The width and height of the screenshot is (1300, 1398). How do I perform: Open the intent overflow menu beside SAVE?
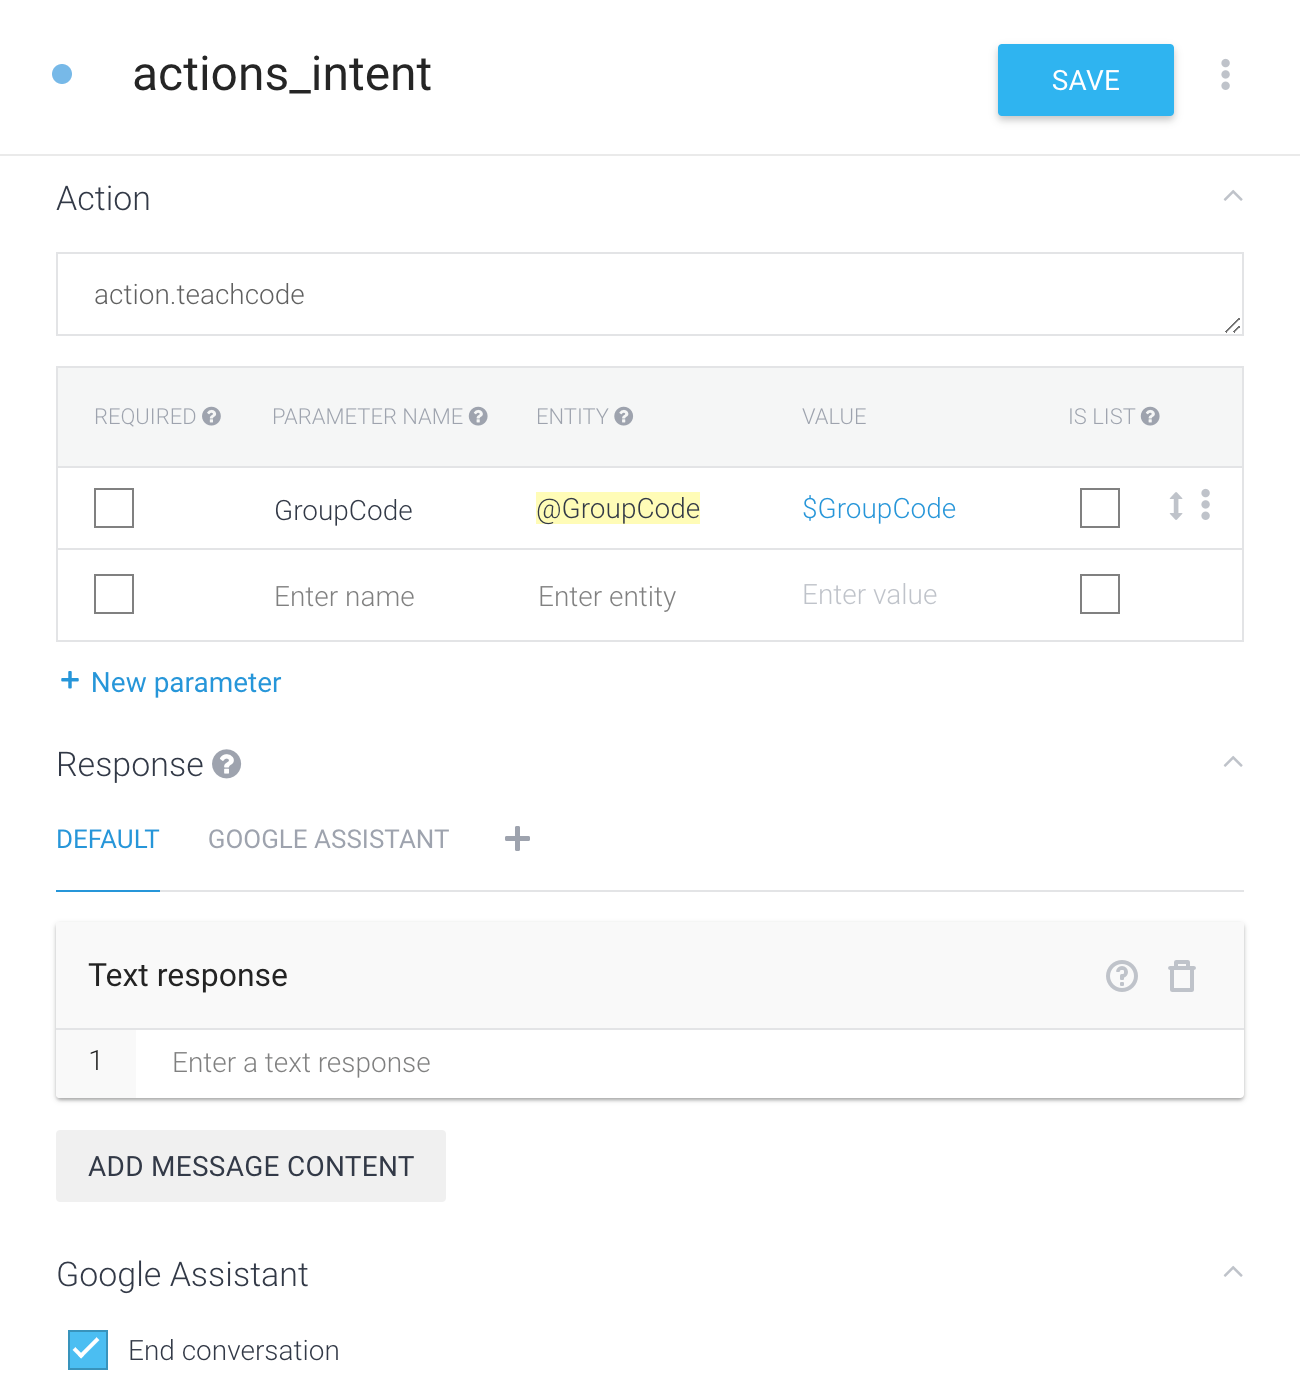[x=1224, y=76]
